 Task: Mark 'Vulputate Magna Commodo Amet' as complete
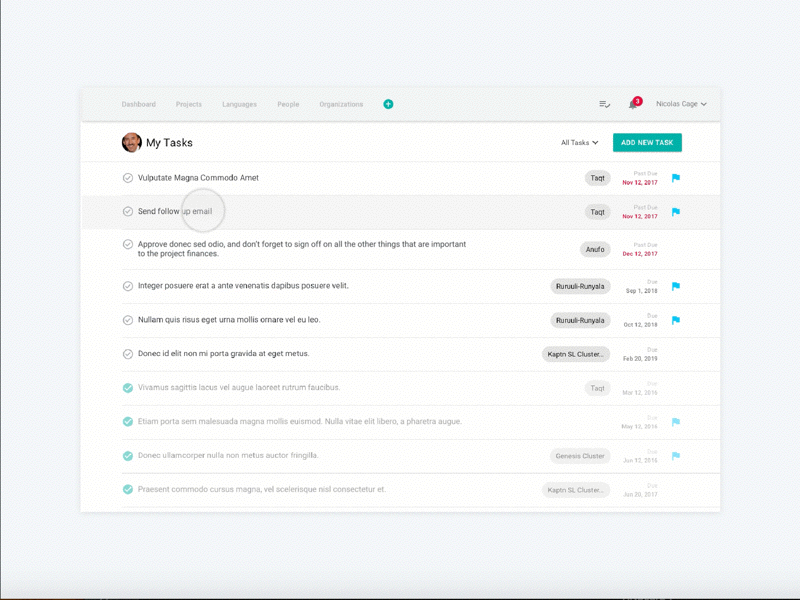pos(127,177)
